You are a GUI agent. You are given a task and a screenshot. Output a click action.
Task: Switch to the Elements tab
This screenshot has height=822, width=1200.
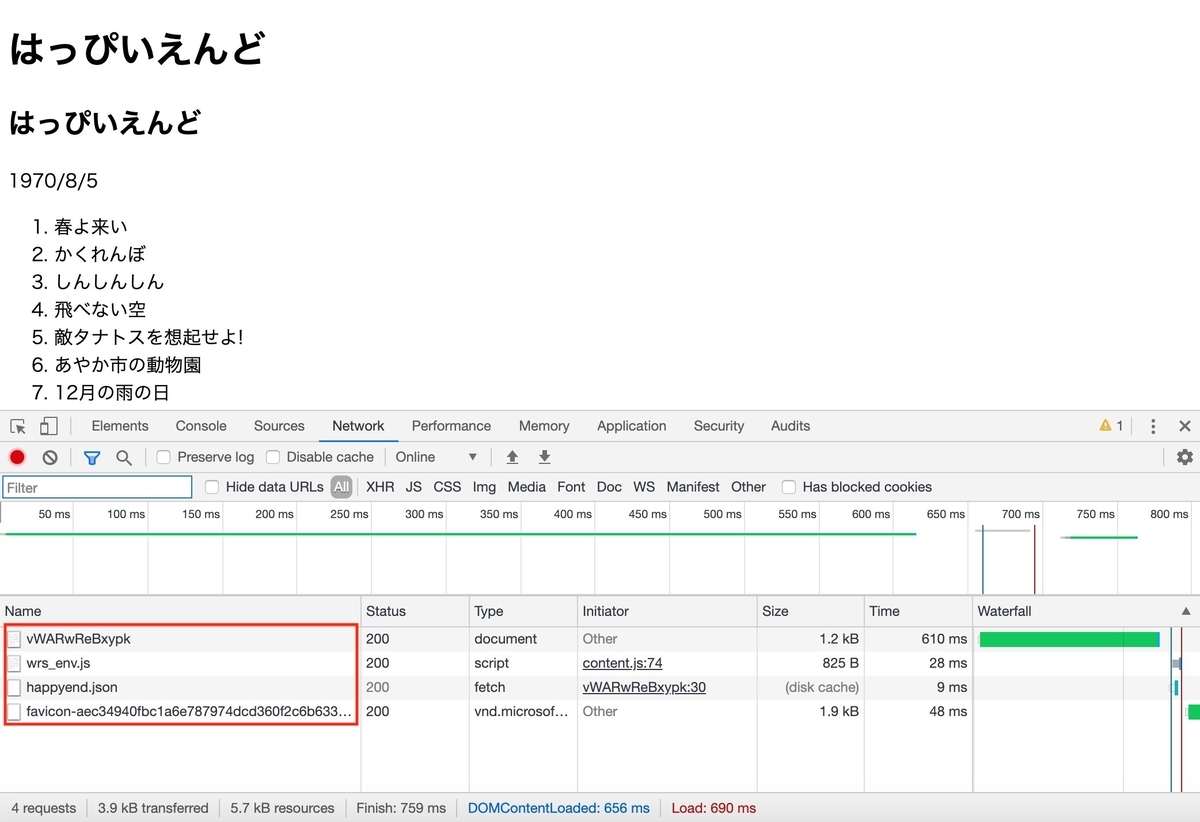click(120, 426)
